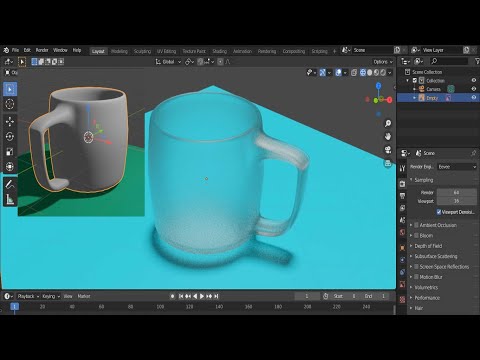Select the Scale tool

10,152
